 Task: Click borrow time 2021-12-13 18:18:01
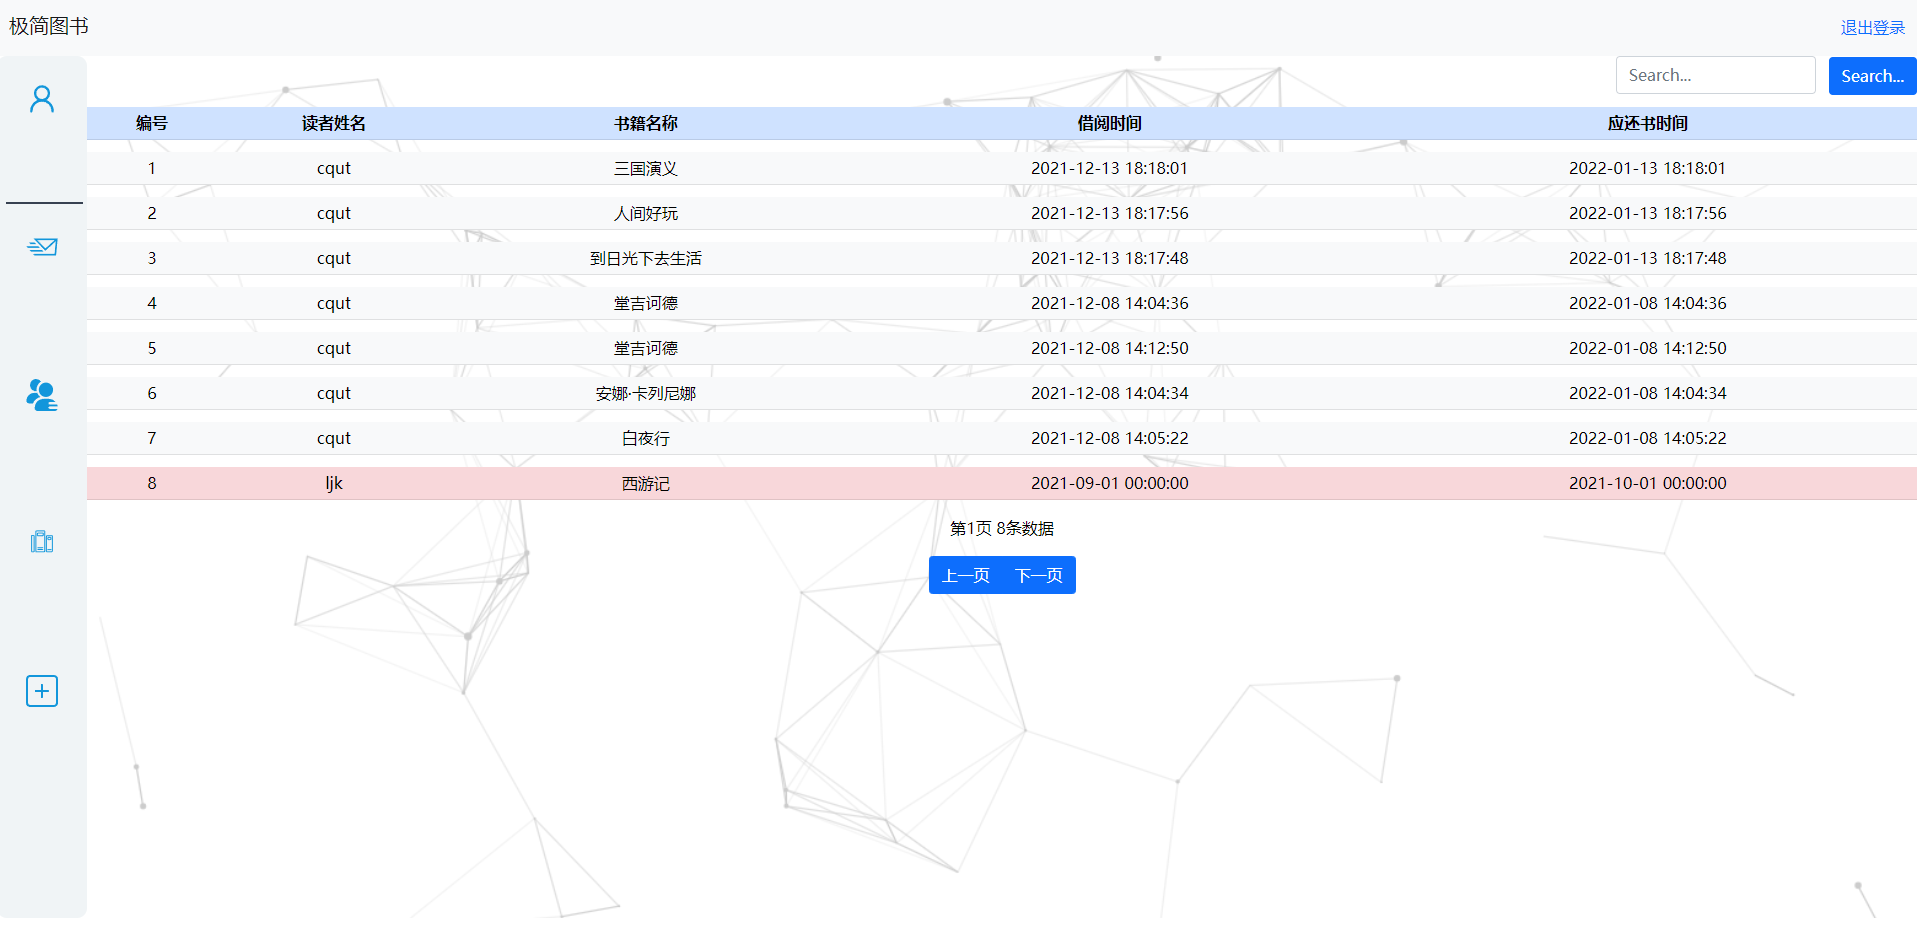1110,168
